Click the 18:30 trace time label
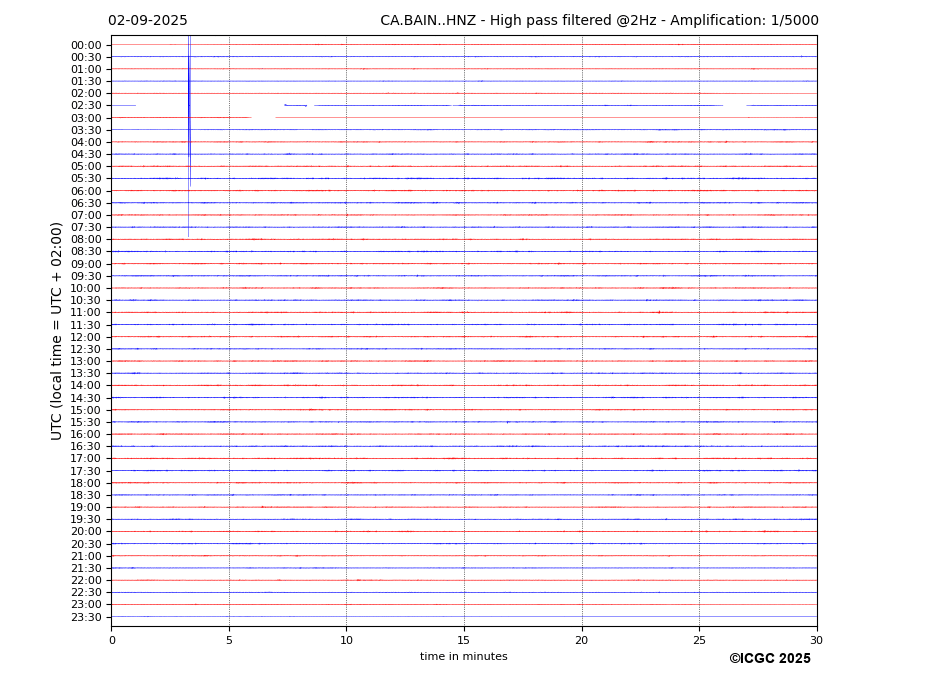 point(86,496)
